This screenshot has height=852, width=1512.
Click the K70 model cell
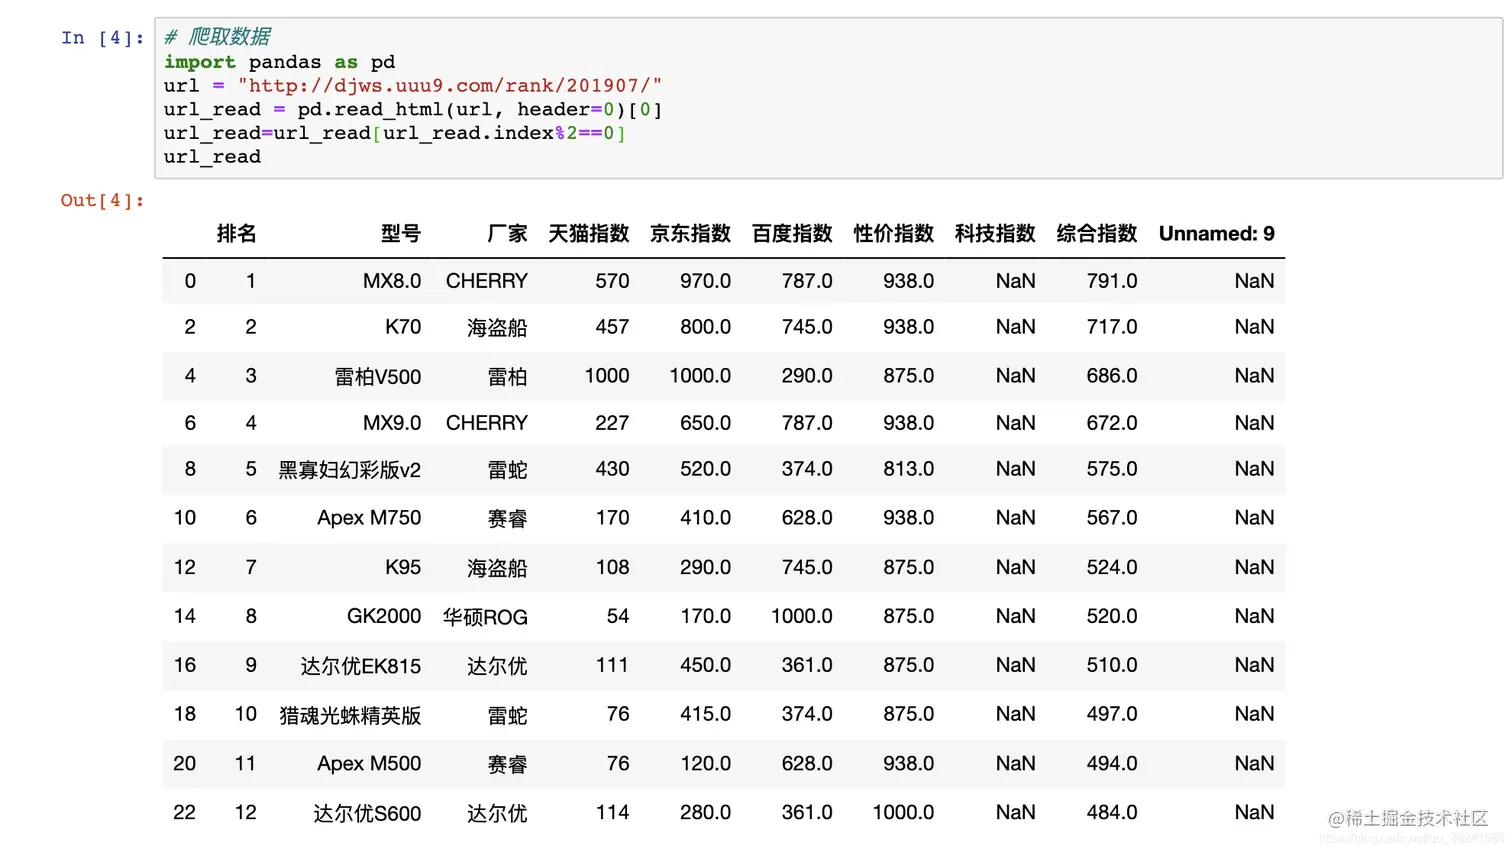(x=403, y=327)
